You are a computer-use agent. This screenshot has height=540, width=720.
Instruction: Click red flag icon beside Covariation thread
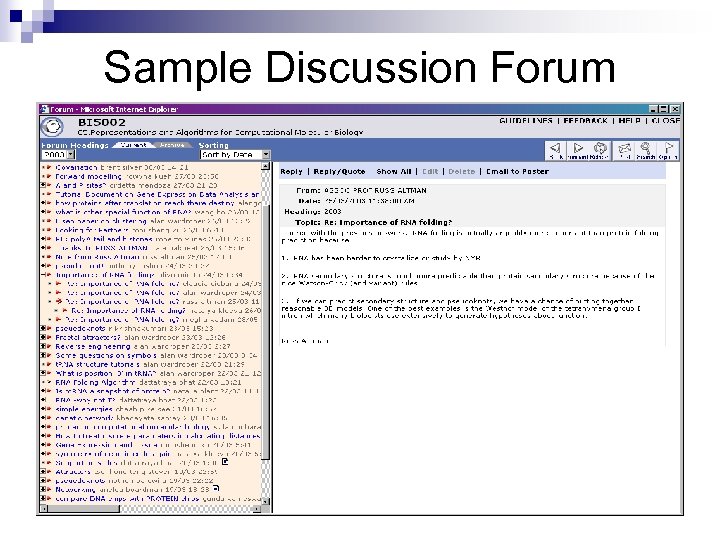(48, 167)
